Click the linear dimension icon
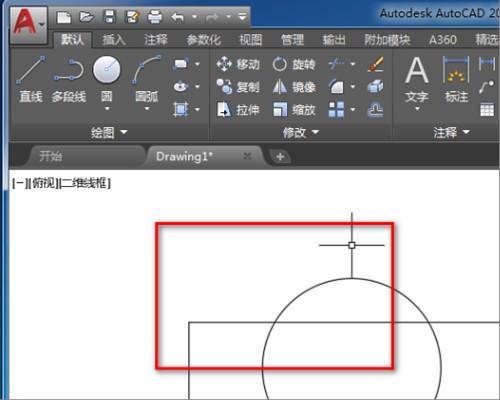The image size is (500, 400). [487, 64]
